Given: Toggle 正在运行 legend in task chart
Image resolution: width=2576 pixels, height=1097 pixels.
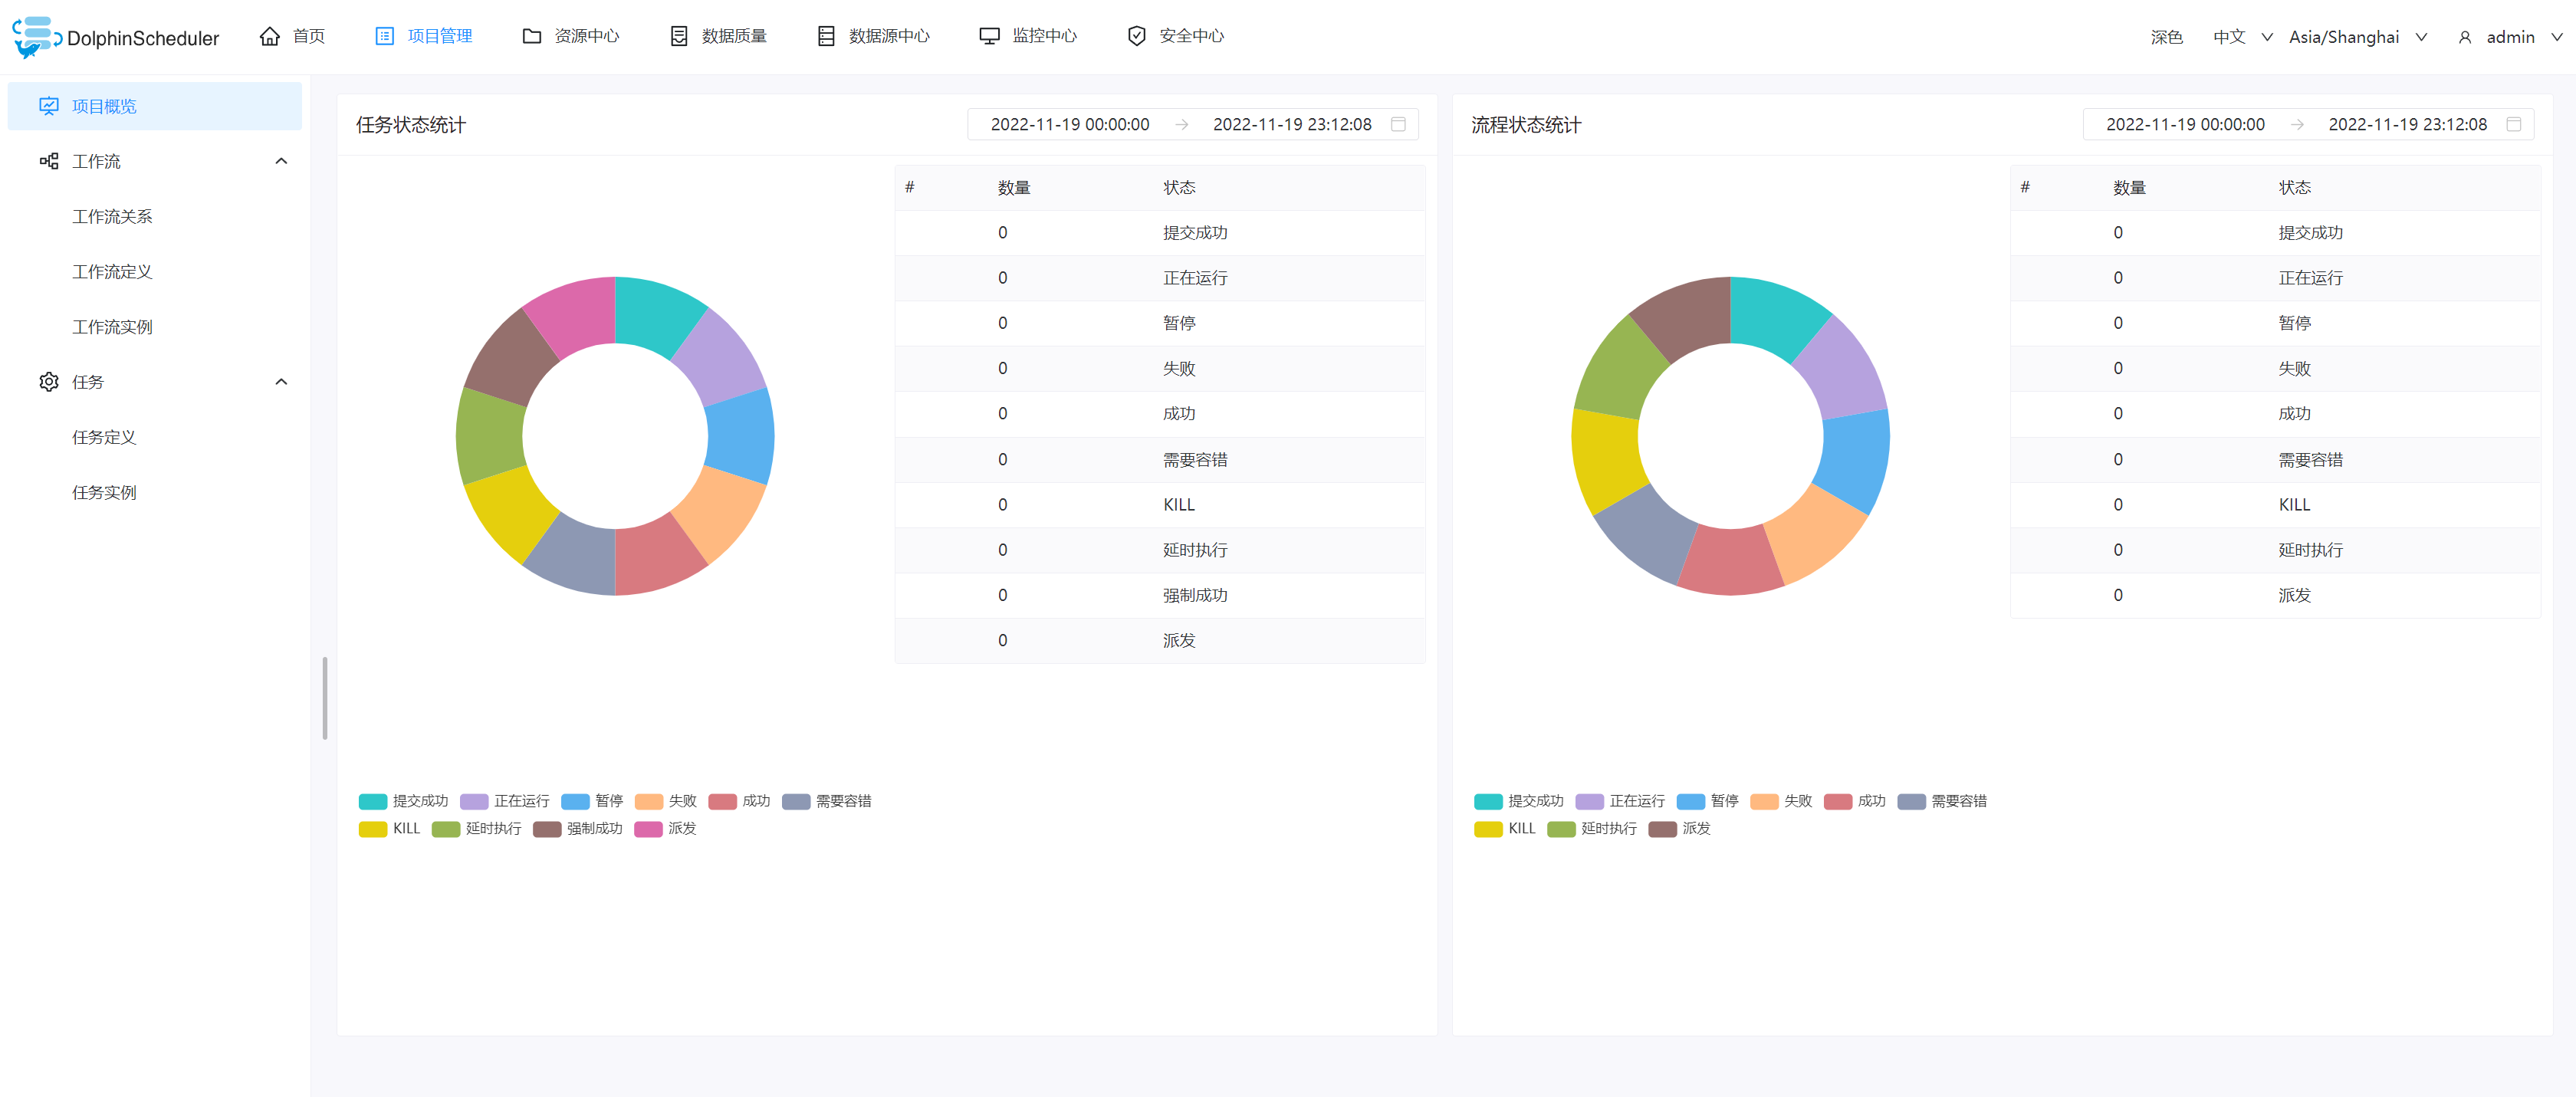Looking at the screenshot, I should click(505, 801).
